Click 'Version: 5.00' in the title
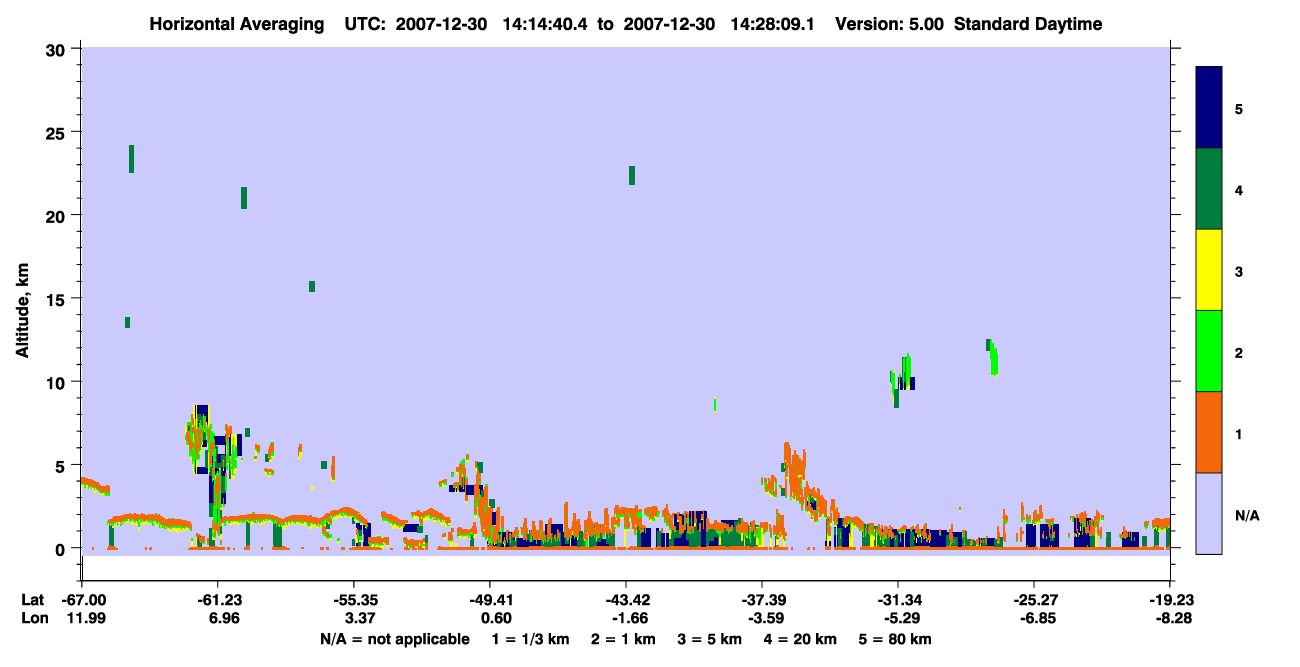The width and height of the screenshot is (1300, 667). [x=892, y=24]
